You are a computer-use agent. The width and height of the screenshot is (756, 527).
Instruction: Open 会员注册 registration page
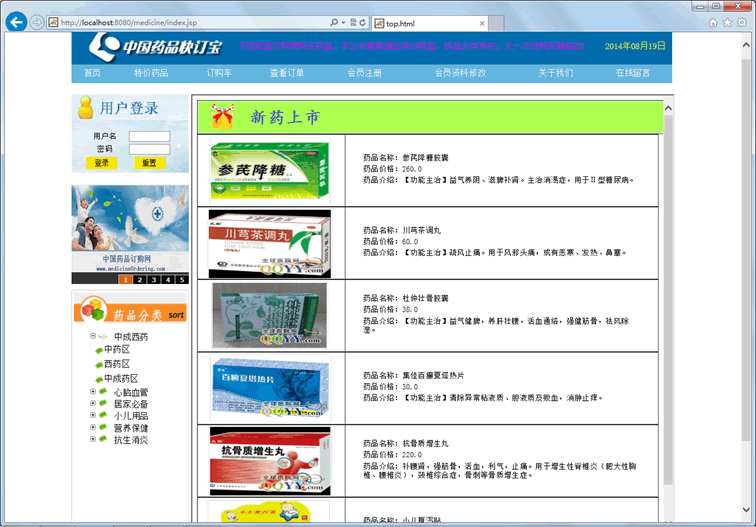[x=364, y=73]
